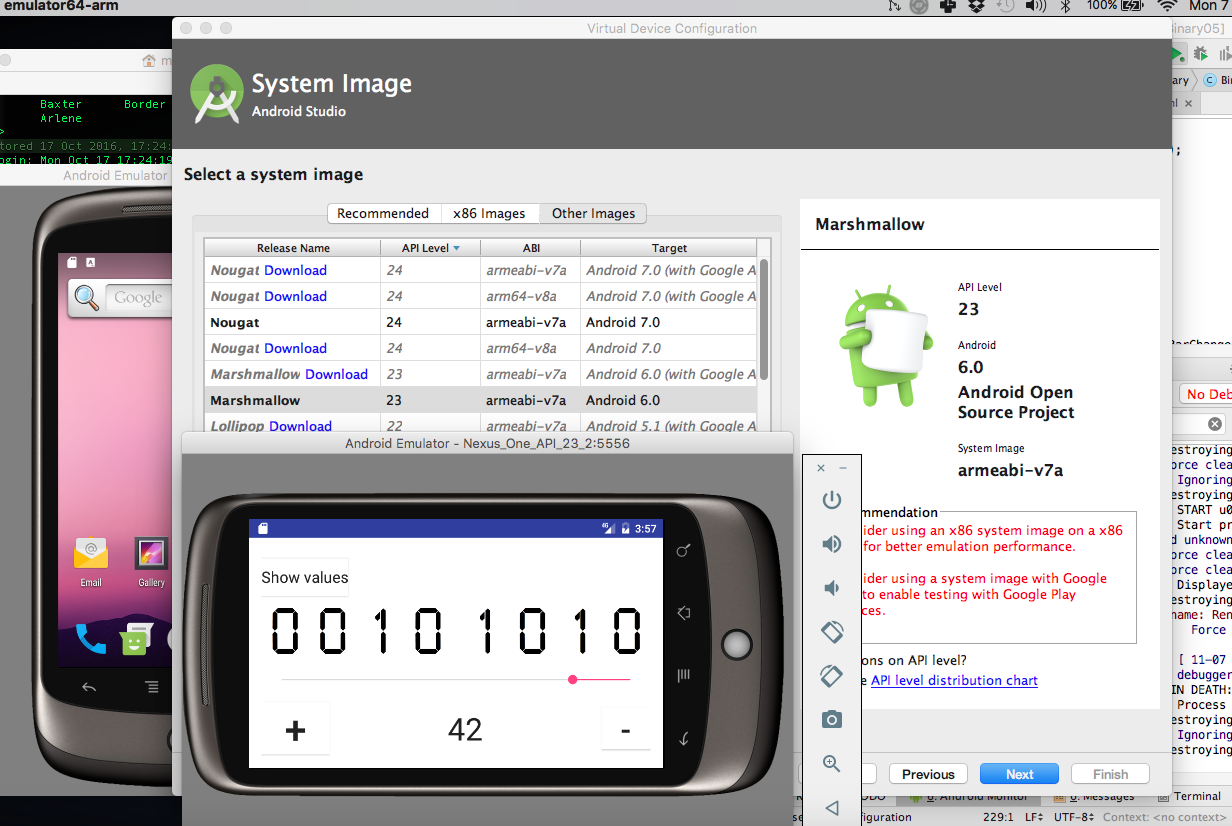Screen dimensions: 1232x826
Task: Click system image table vertical scrollbar
Action: [764, 320]
